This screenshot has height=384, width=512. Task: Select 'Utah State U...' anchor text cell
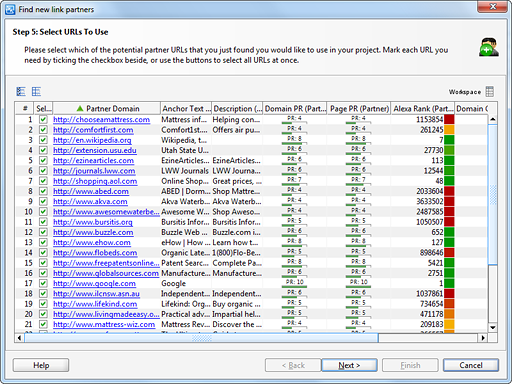click(185, 150)
